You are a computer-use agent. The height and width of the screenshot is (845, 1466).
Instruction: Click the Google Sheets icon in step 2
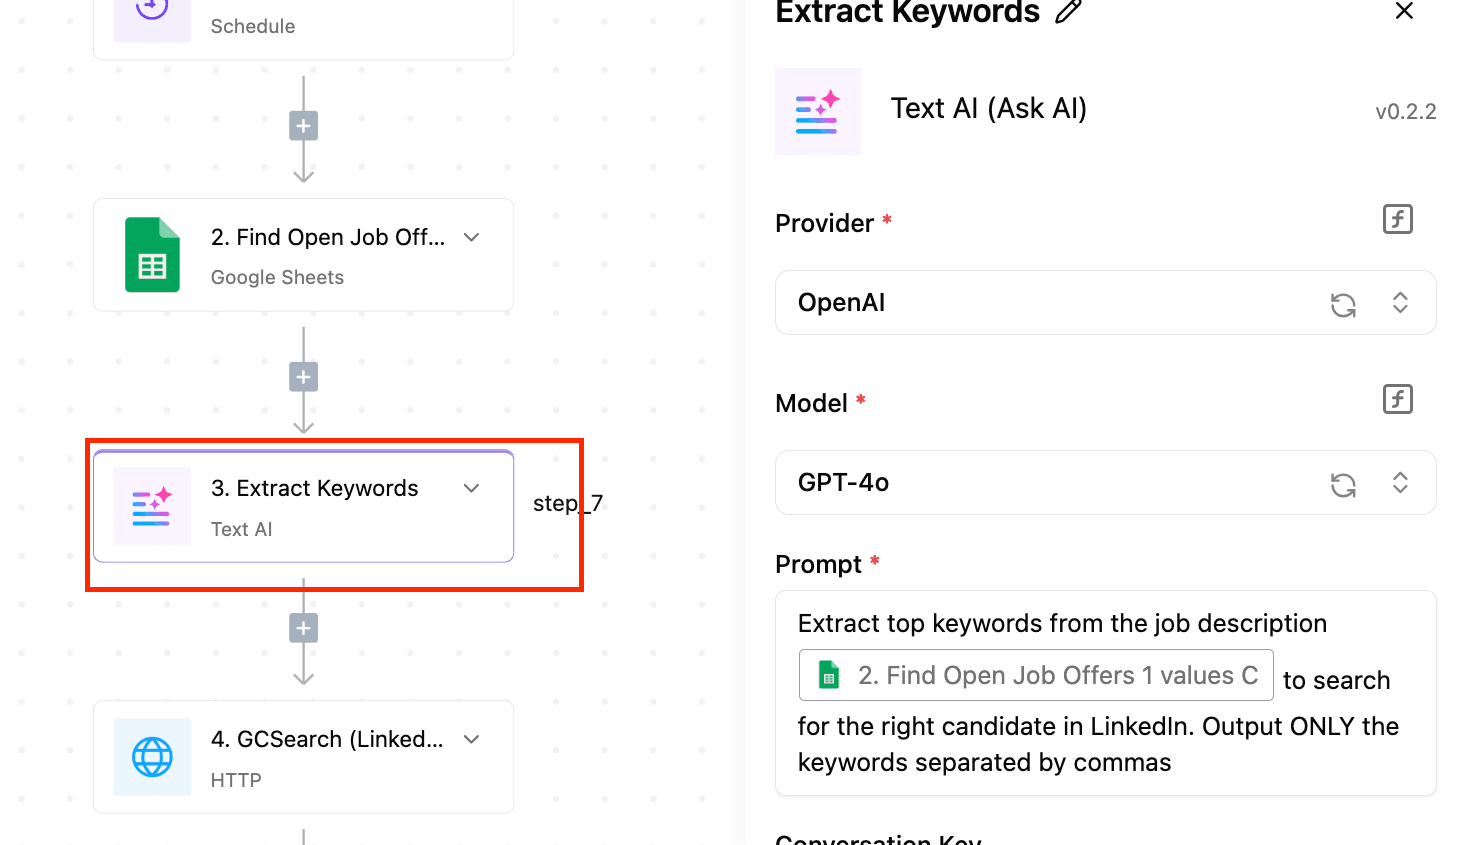pos(152,255)
